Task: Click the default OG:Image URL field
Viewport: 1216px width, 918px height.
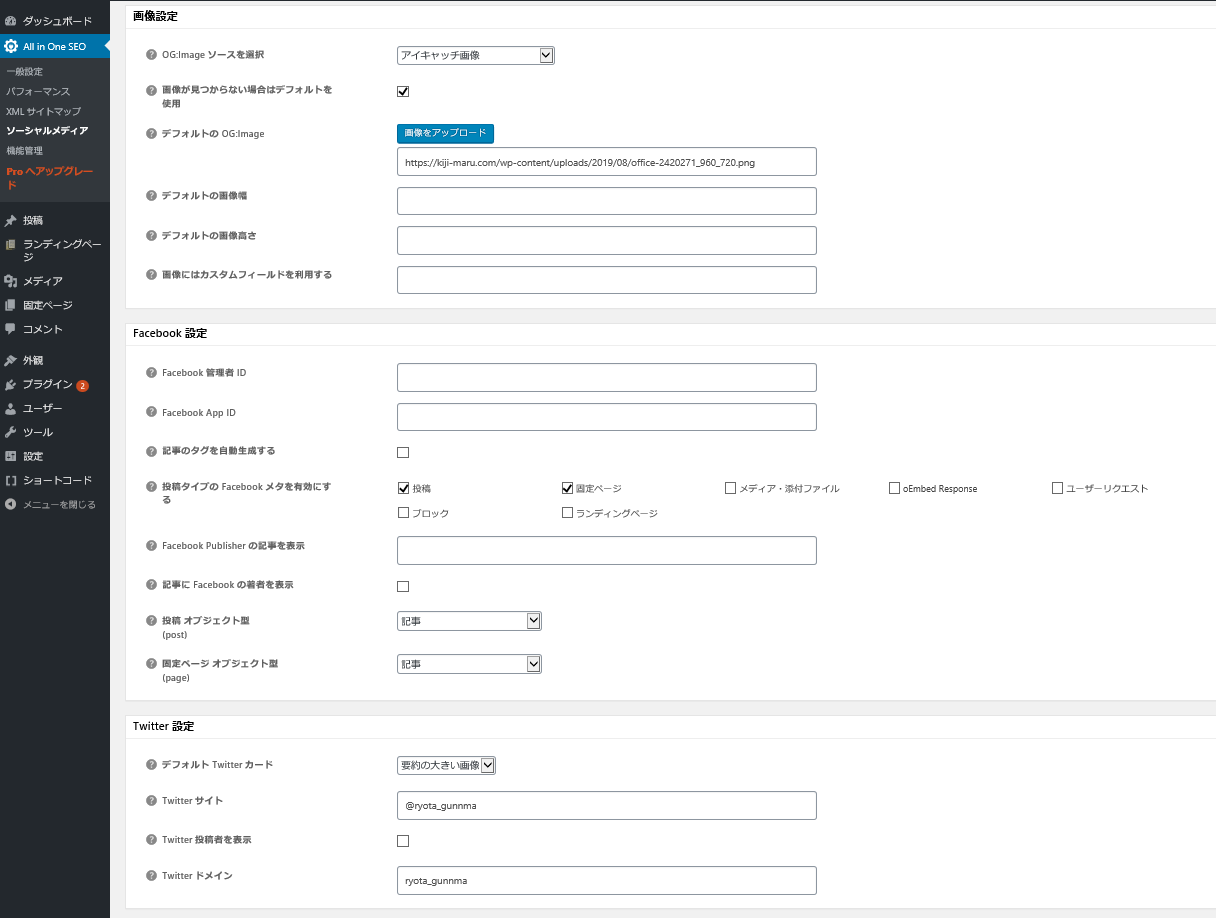Action: [607, 161]
